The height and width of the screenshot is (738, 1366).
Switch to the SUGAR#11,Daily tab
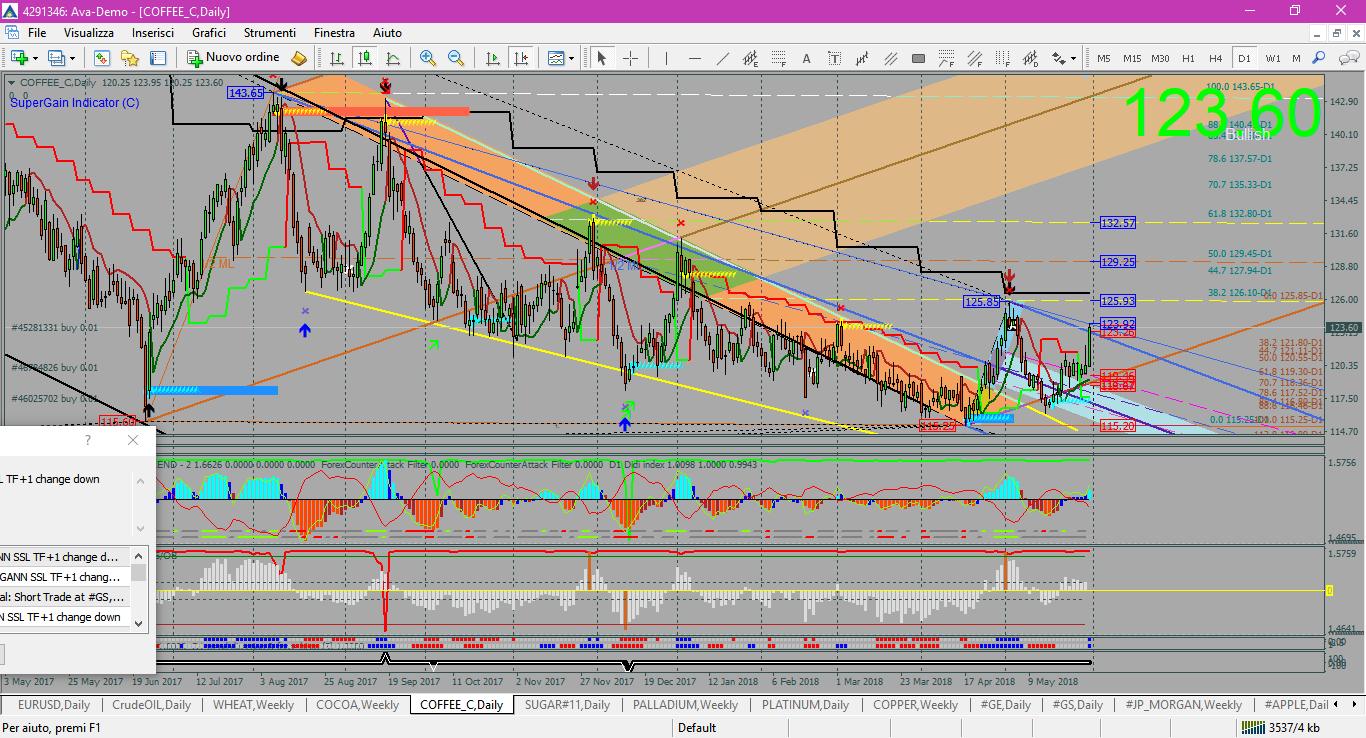(567, 705)
